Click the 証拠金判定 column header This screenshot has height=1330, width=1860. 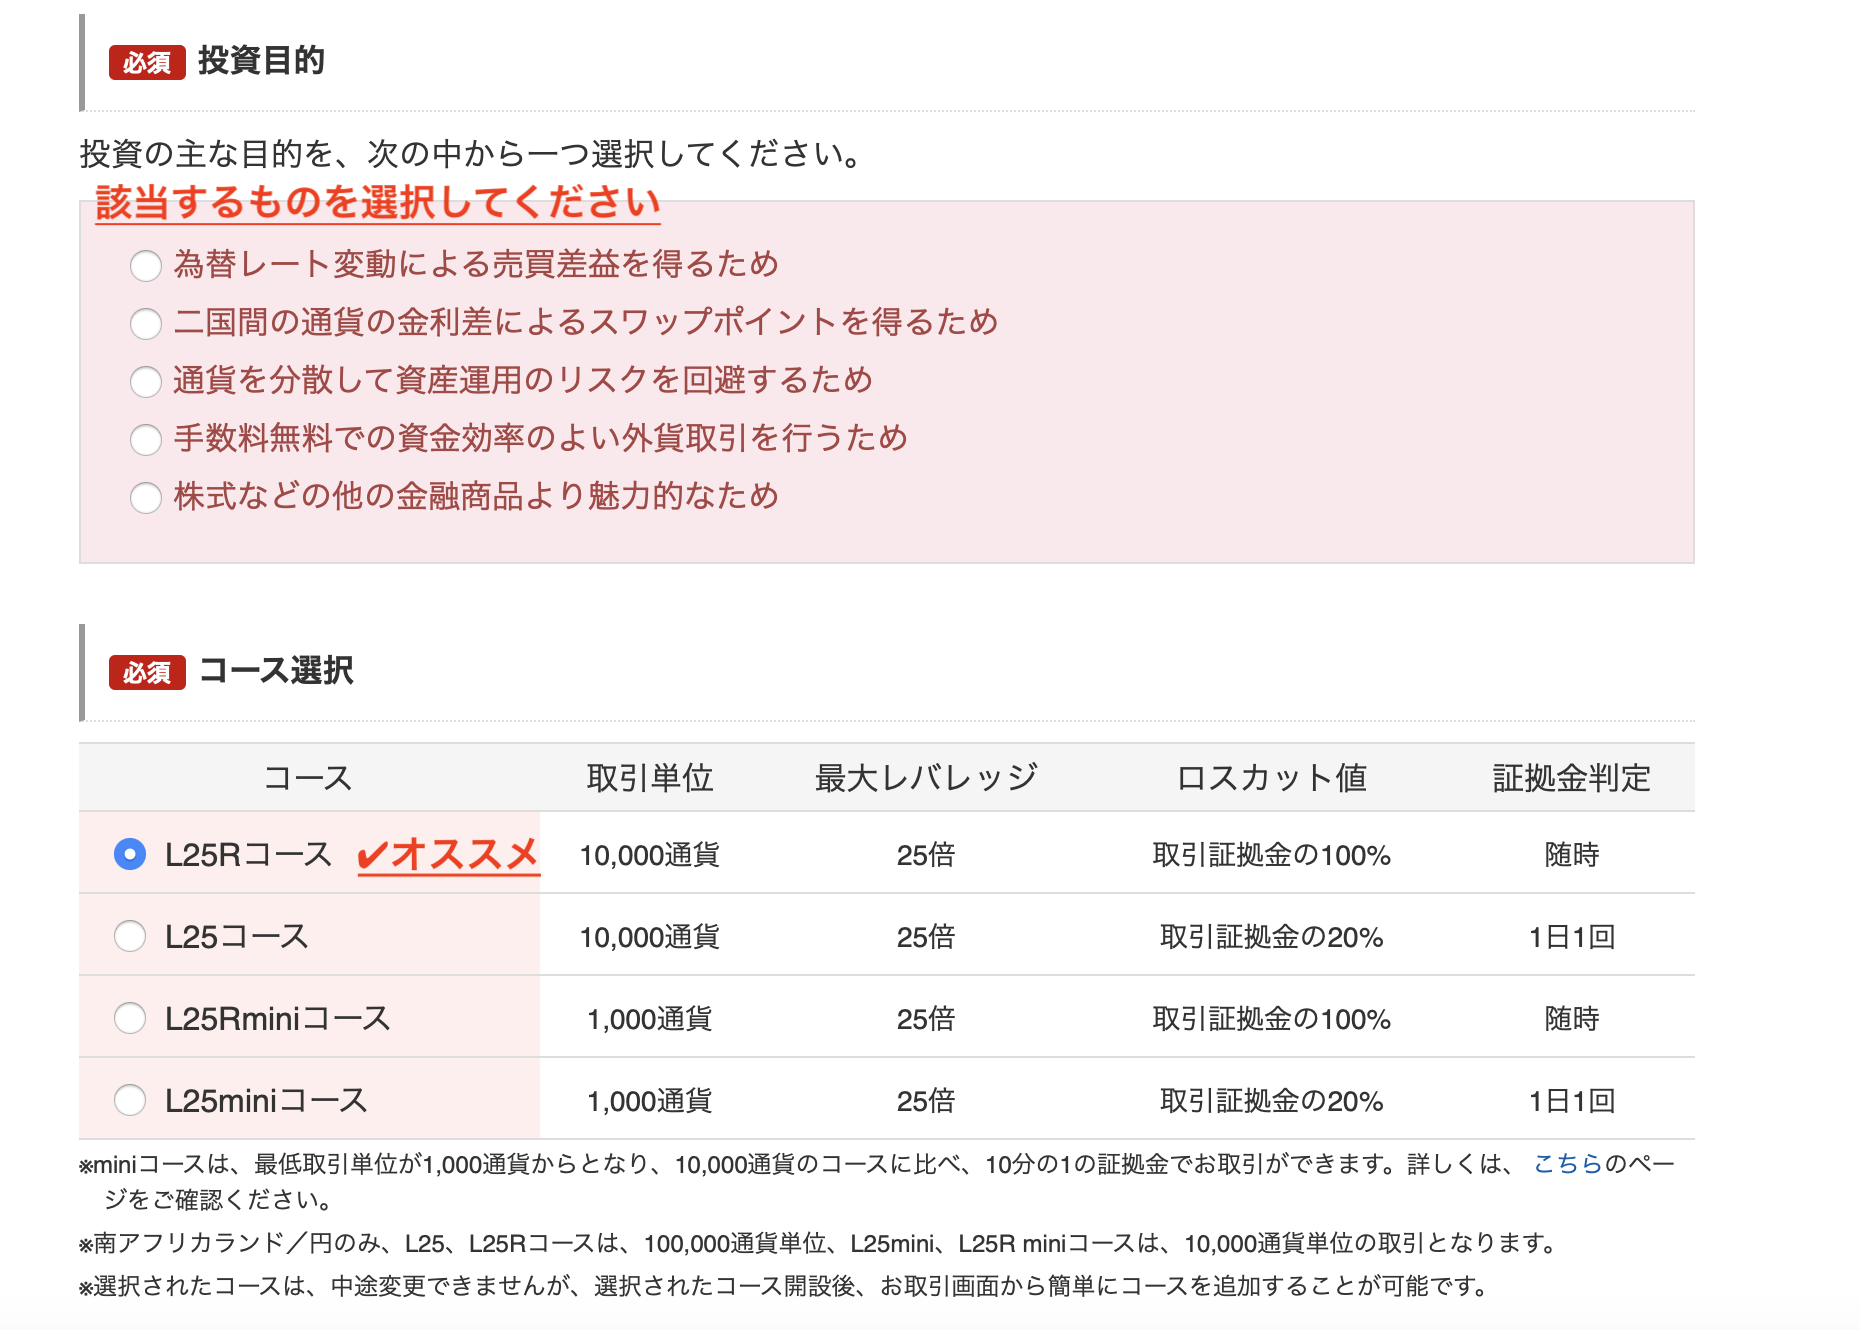click(1571, 777)
